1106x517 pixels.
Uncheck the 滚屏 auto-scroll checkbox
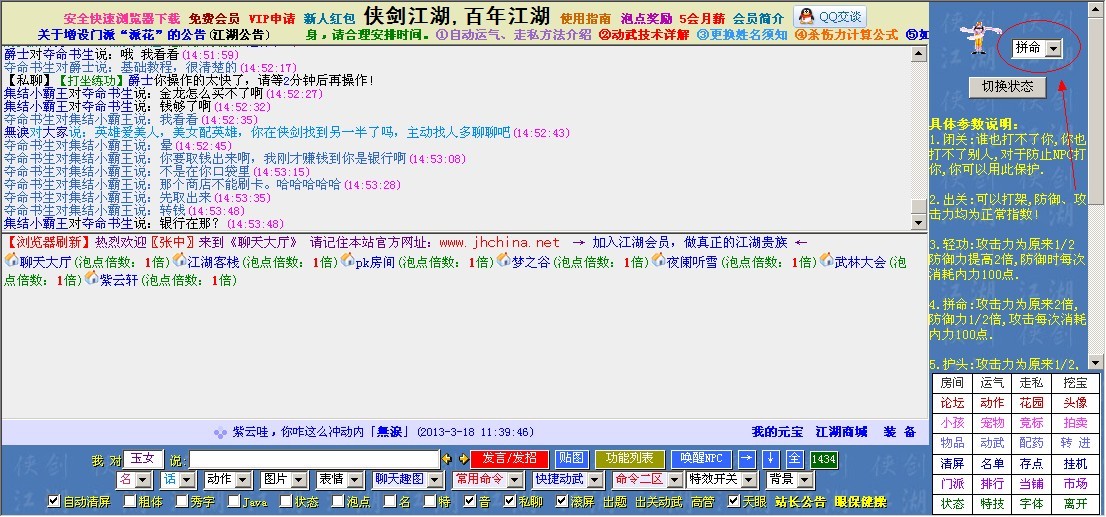[561, 501]
